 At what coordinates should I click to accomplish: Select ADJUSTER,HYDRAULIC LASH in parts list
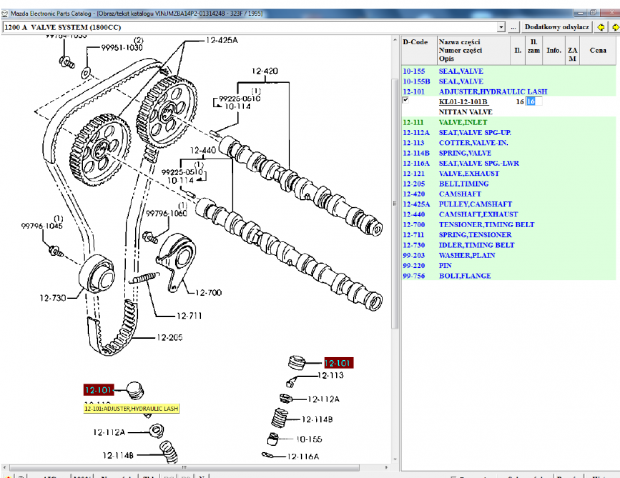(508, 92)
